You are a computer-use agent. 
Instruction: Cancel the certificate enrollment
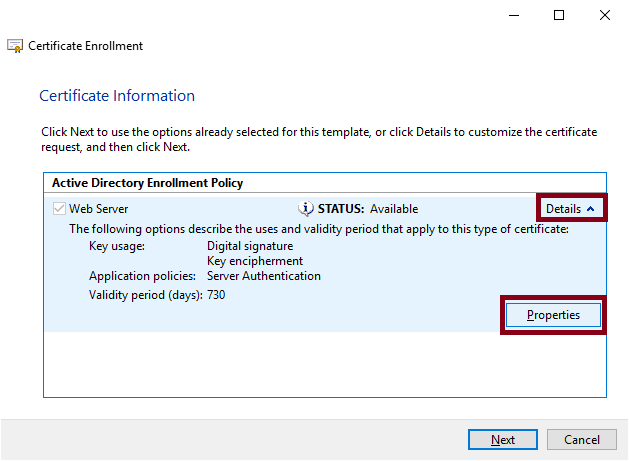582,440
